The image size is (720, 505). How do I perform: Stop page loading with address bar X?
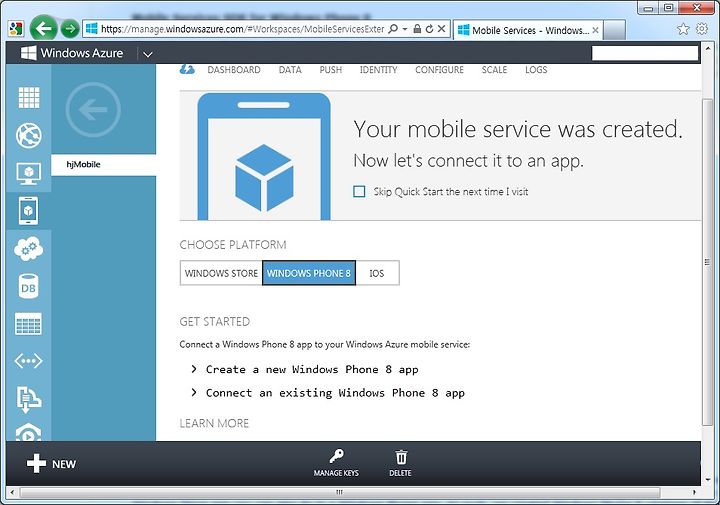coord(441,29)
